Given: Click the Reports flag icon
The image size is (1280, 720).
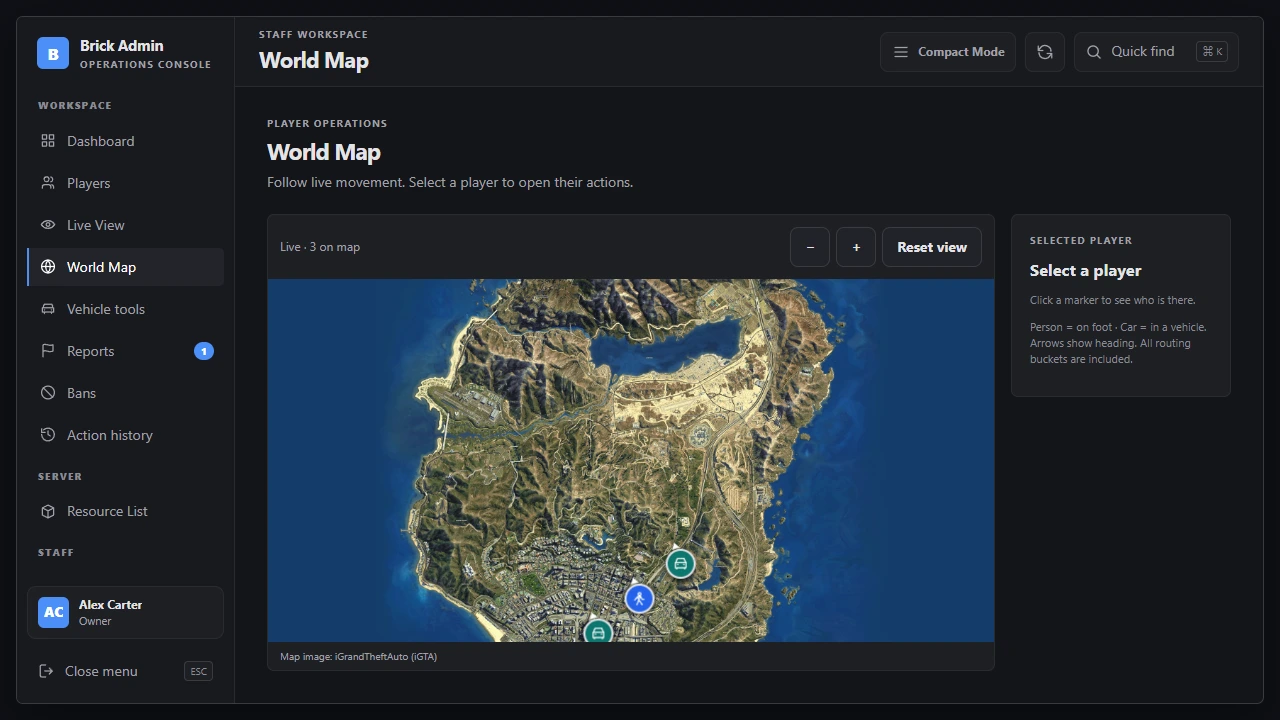Looking at the screenshot, I should click(48, 351).
